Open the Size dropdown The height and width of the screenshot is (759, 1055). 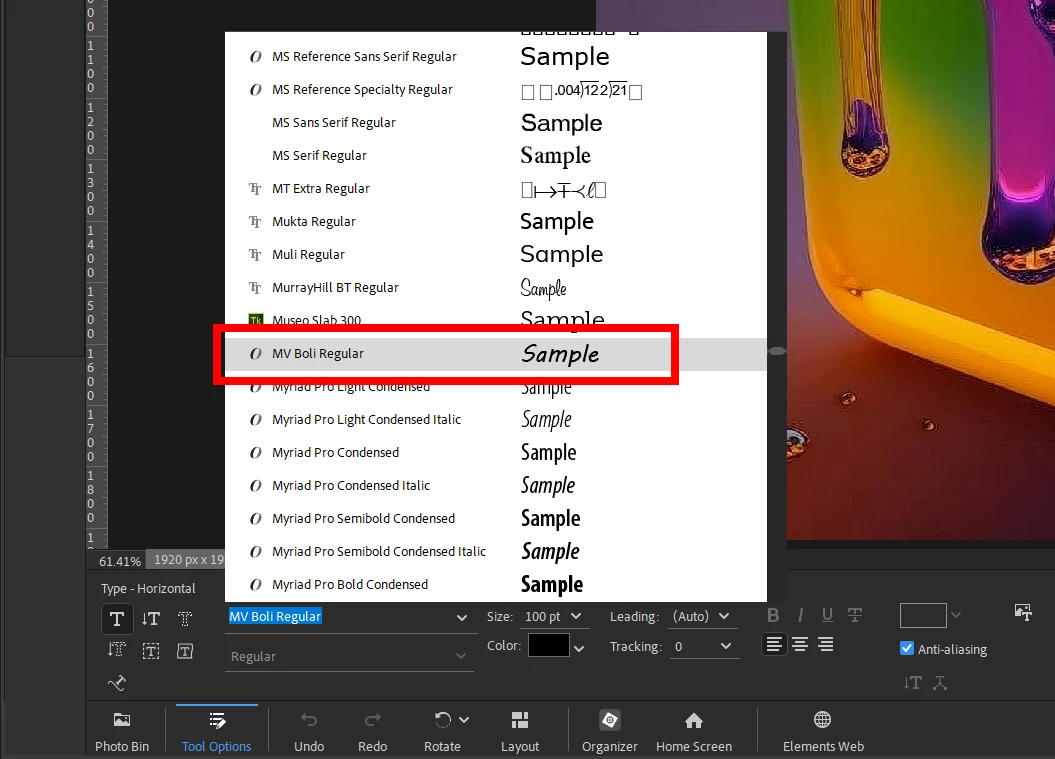576,616
